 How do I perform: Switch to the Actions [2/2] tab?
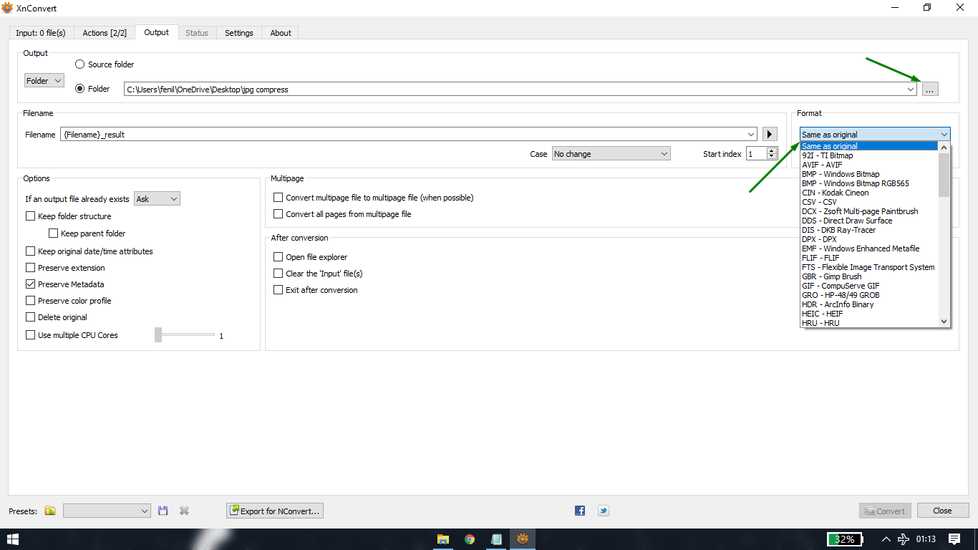104,32
